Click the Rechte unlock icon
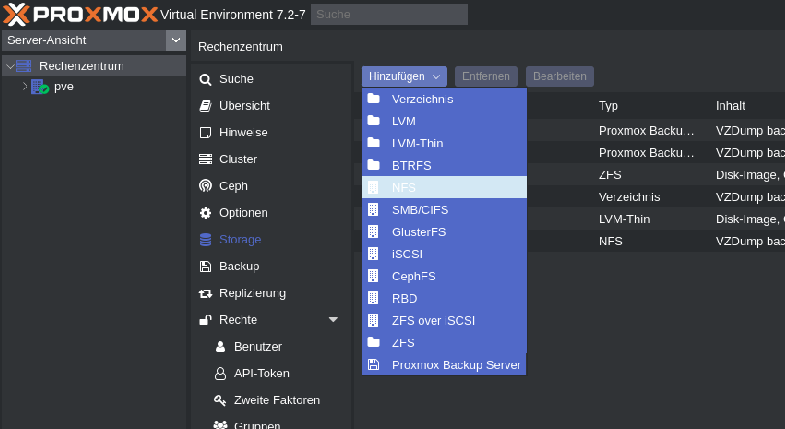This screenshot has width=785, height=429. pyautogui.click(x=205, y=320)
